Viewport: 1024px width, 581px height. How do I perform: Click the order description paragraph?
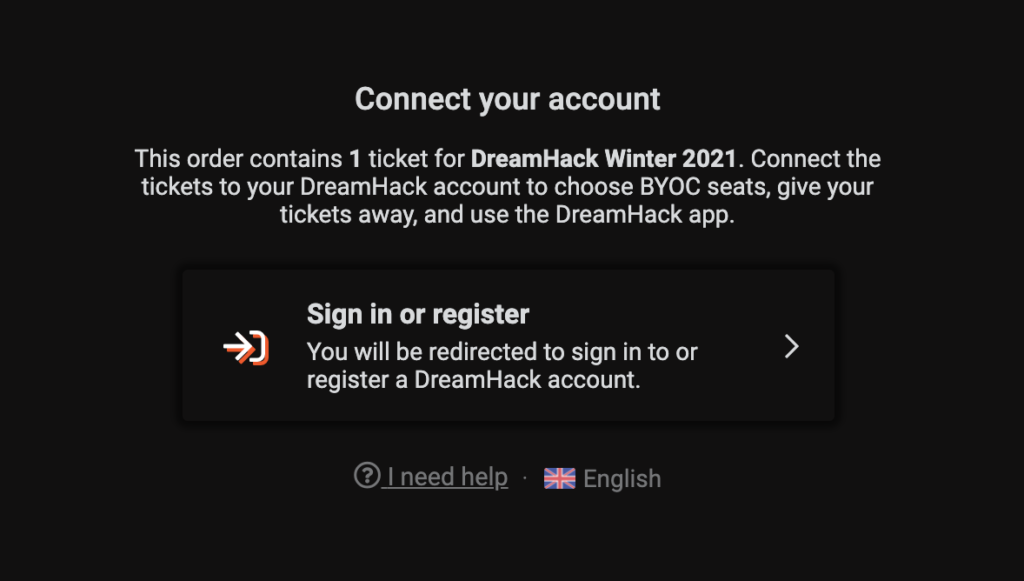pos(507,187)
